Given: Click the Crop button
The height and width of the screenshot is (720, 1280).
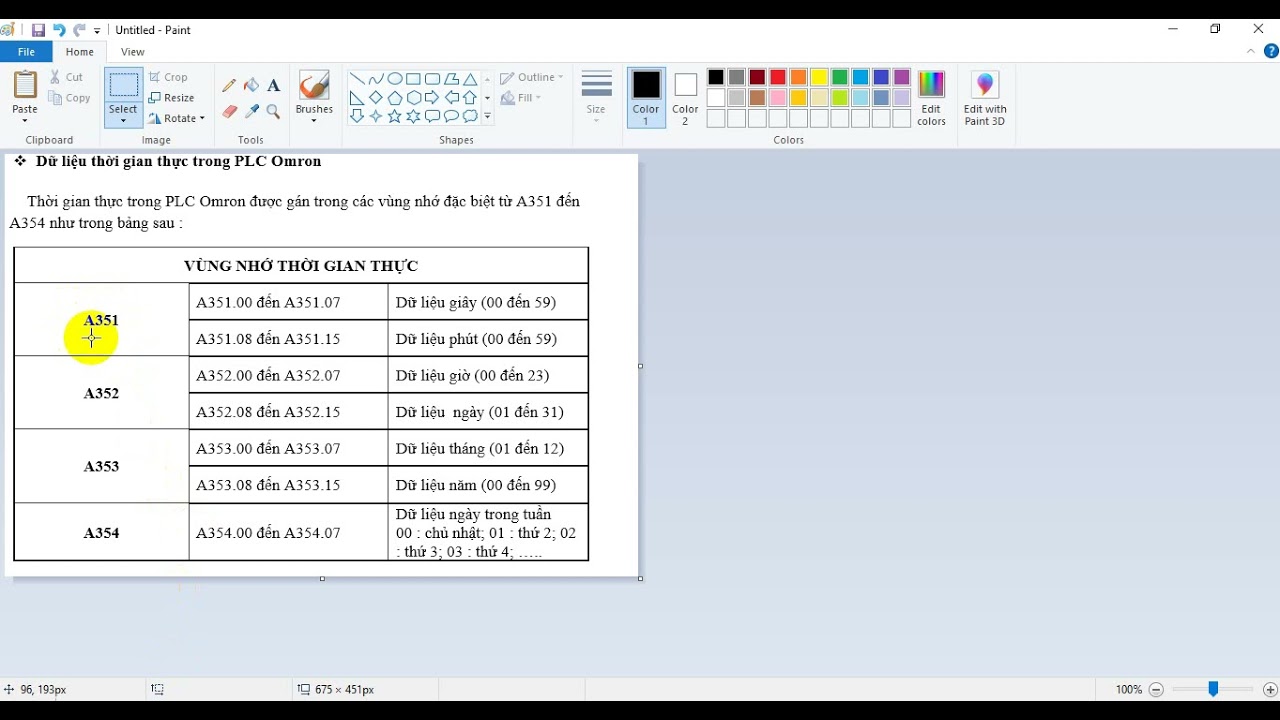Looking at the screenshot, I should pos(168,77).
